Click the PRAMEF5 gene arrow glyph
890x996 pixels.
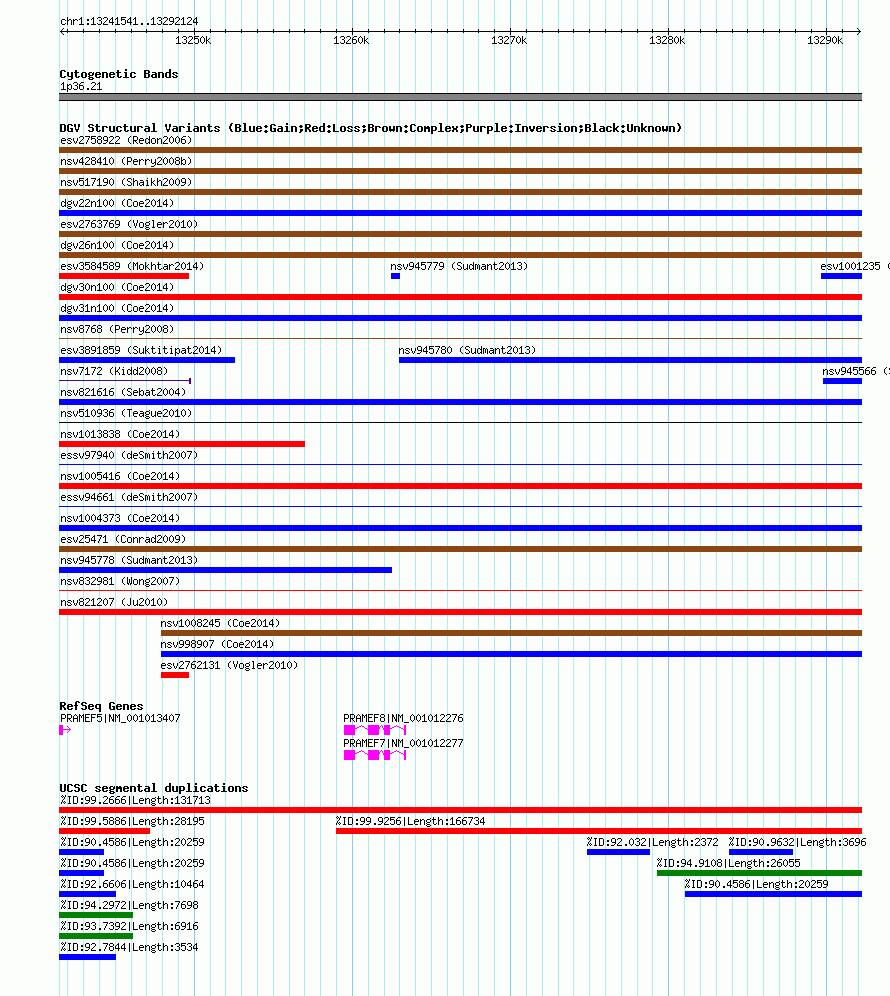65,730
